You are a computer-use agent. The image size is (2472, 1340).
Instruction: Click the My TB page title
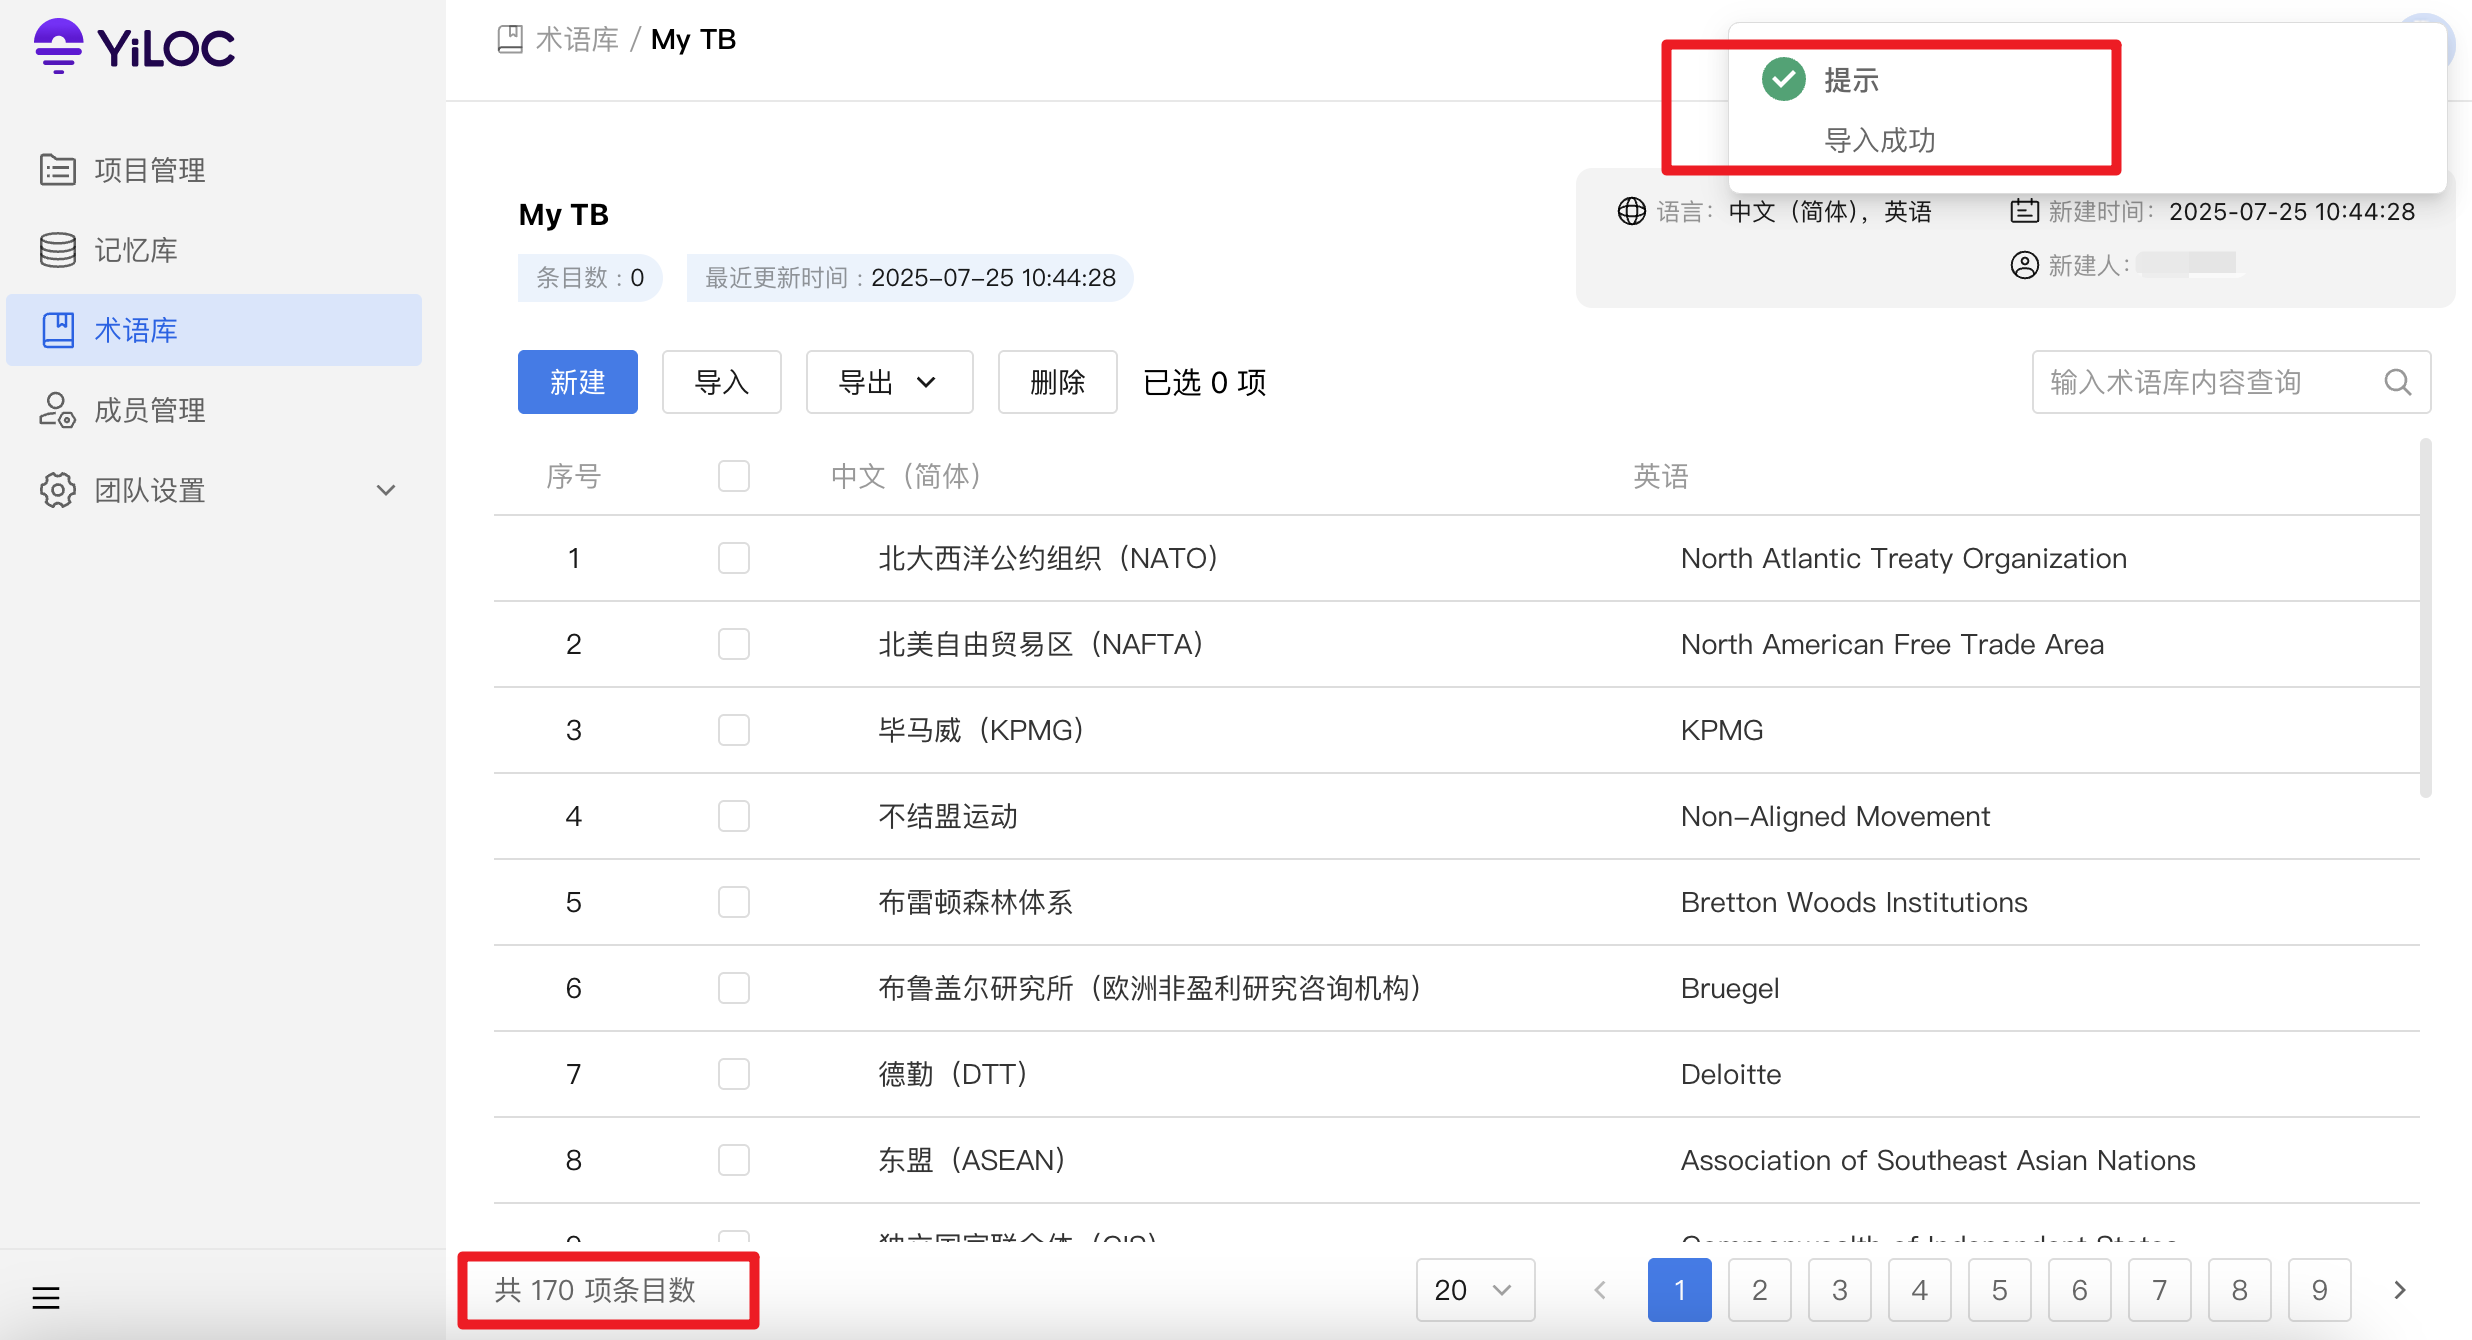coord(564,214)
